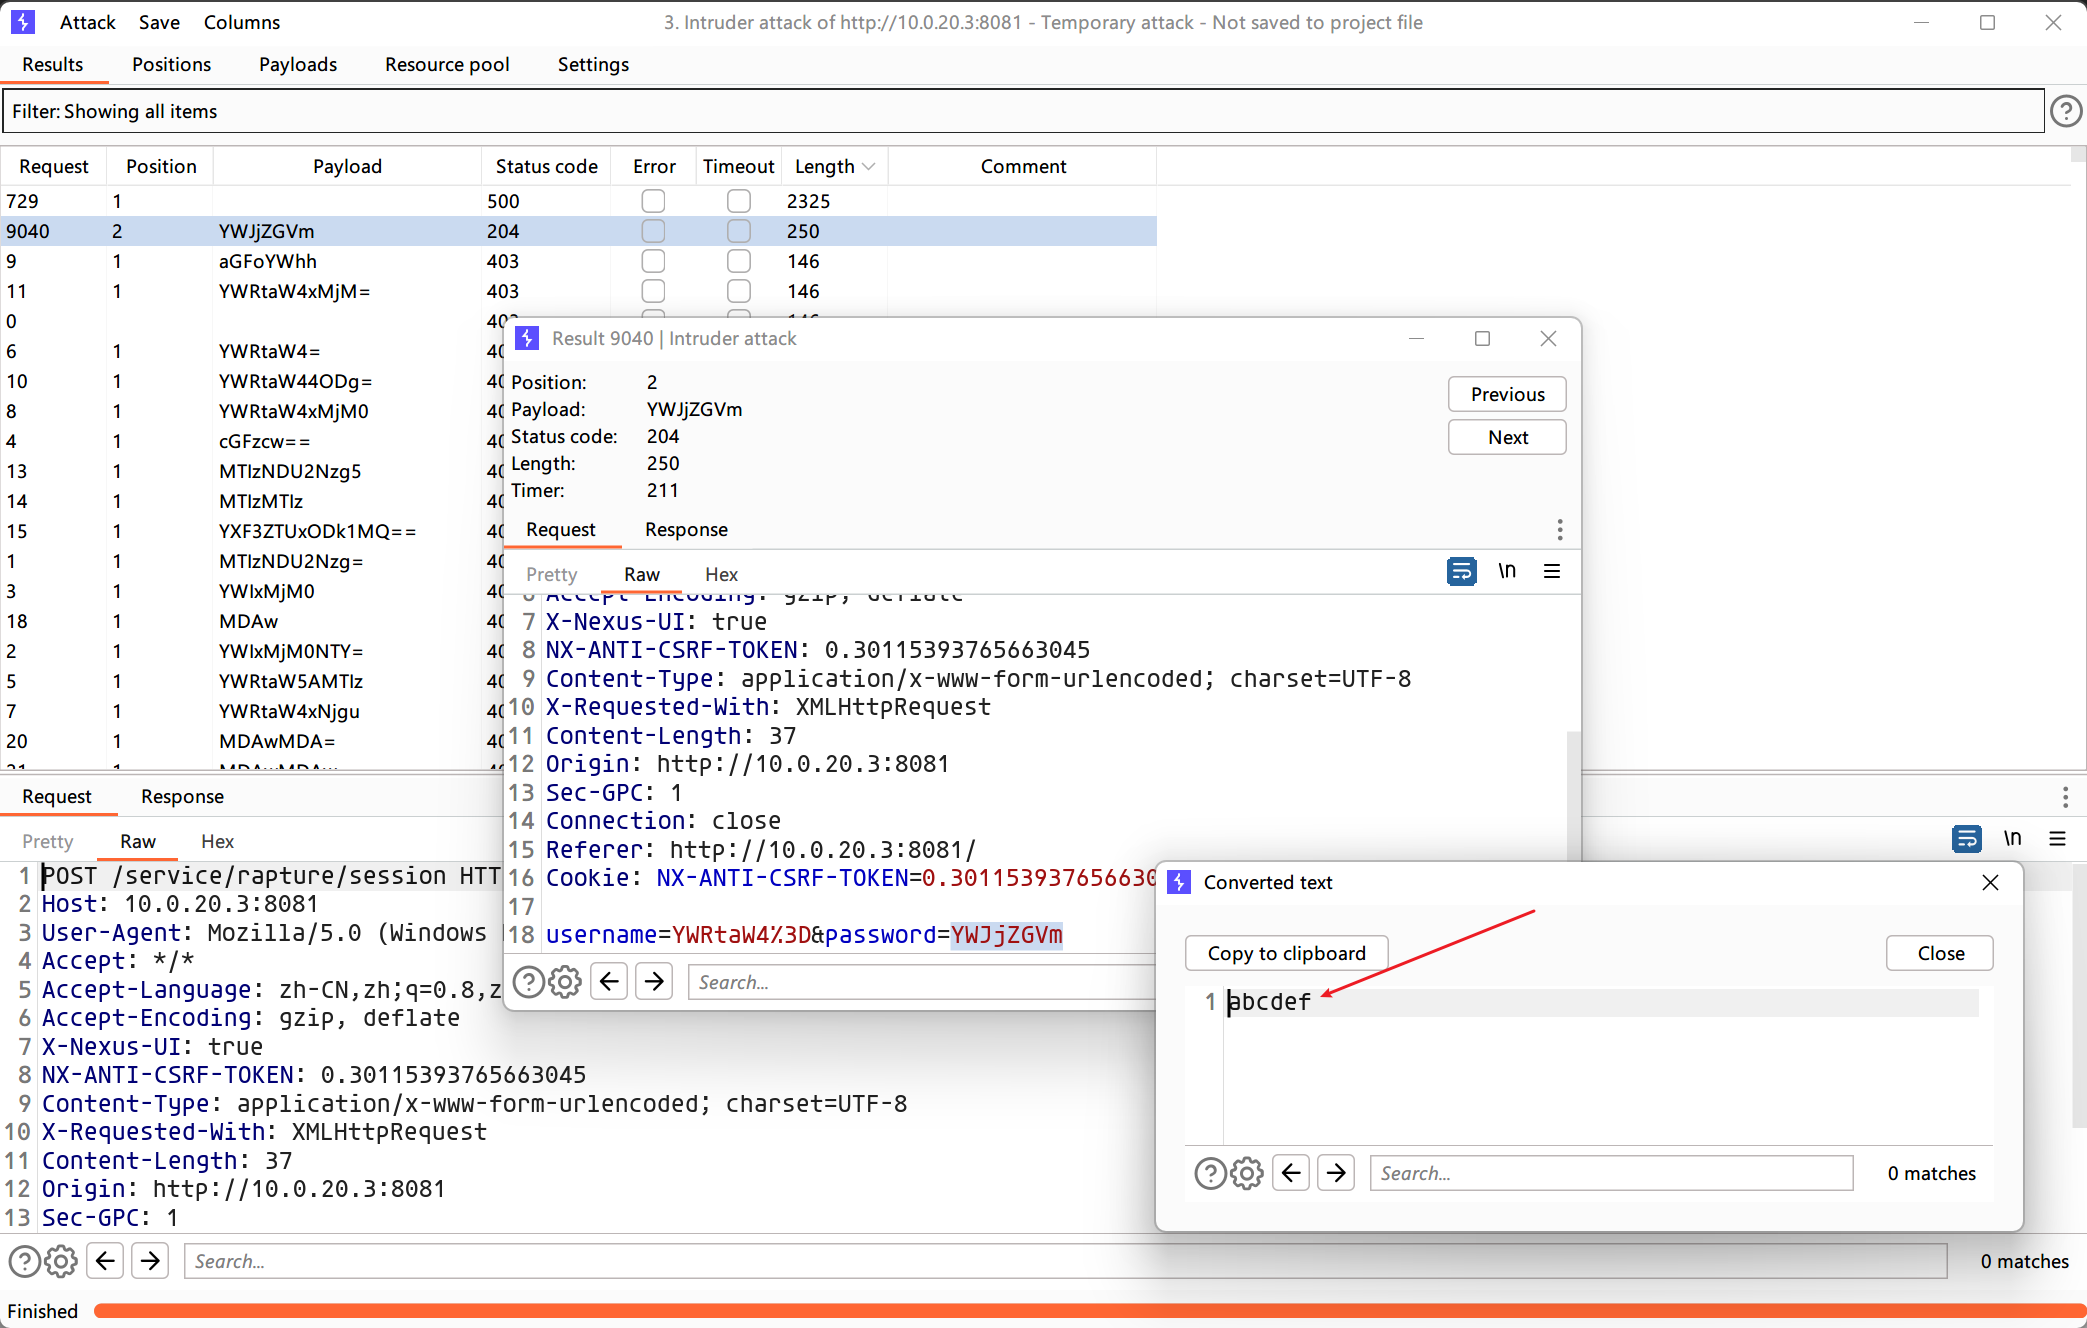Image resolution: width=2087 pixels, height=1328 pixels.
Task: Click vertical three-dots menu in result 9040 window
Action: coord(1559,529)
